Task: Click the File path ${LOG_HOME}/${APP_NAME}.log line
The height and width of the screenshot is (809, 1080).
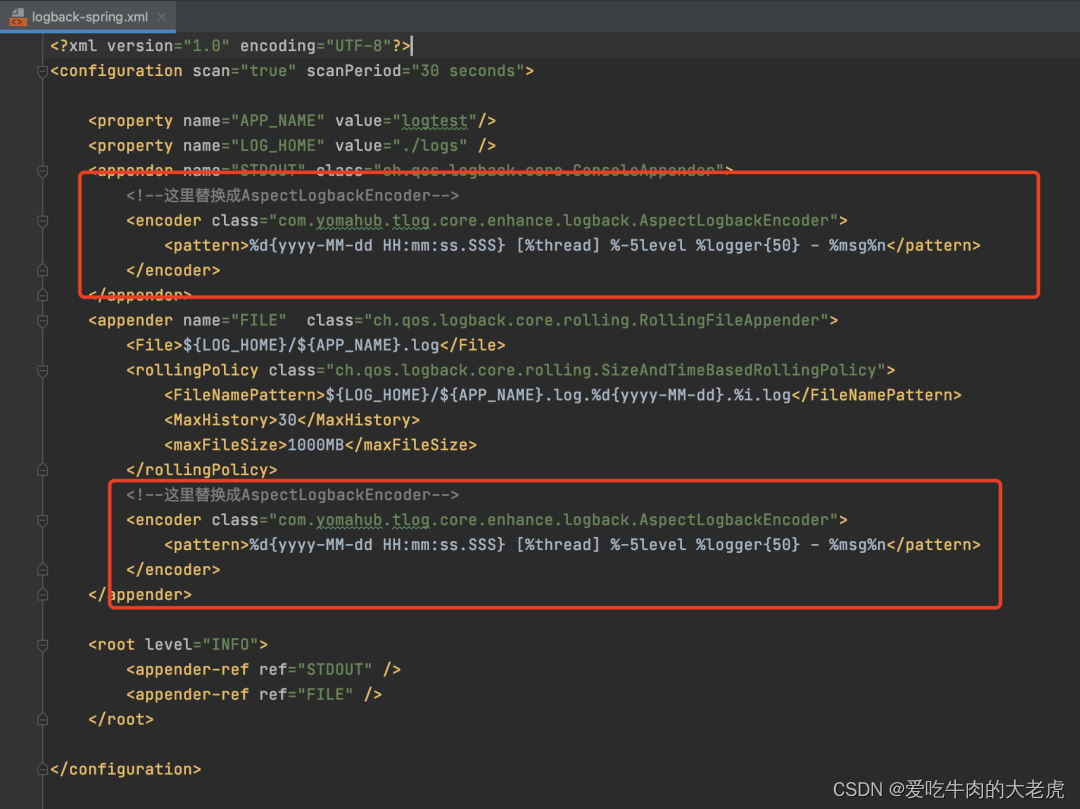Action: (315, 345)
